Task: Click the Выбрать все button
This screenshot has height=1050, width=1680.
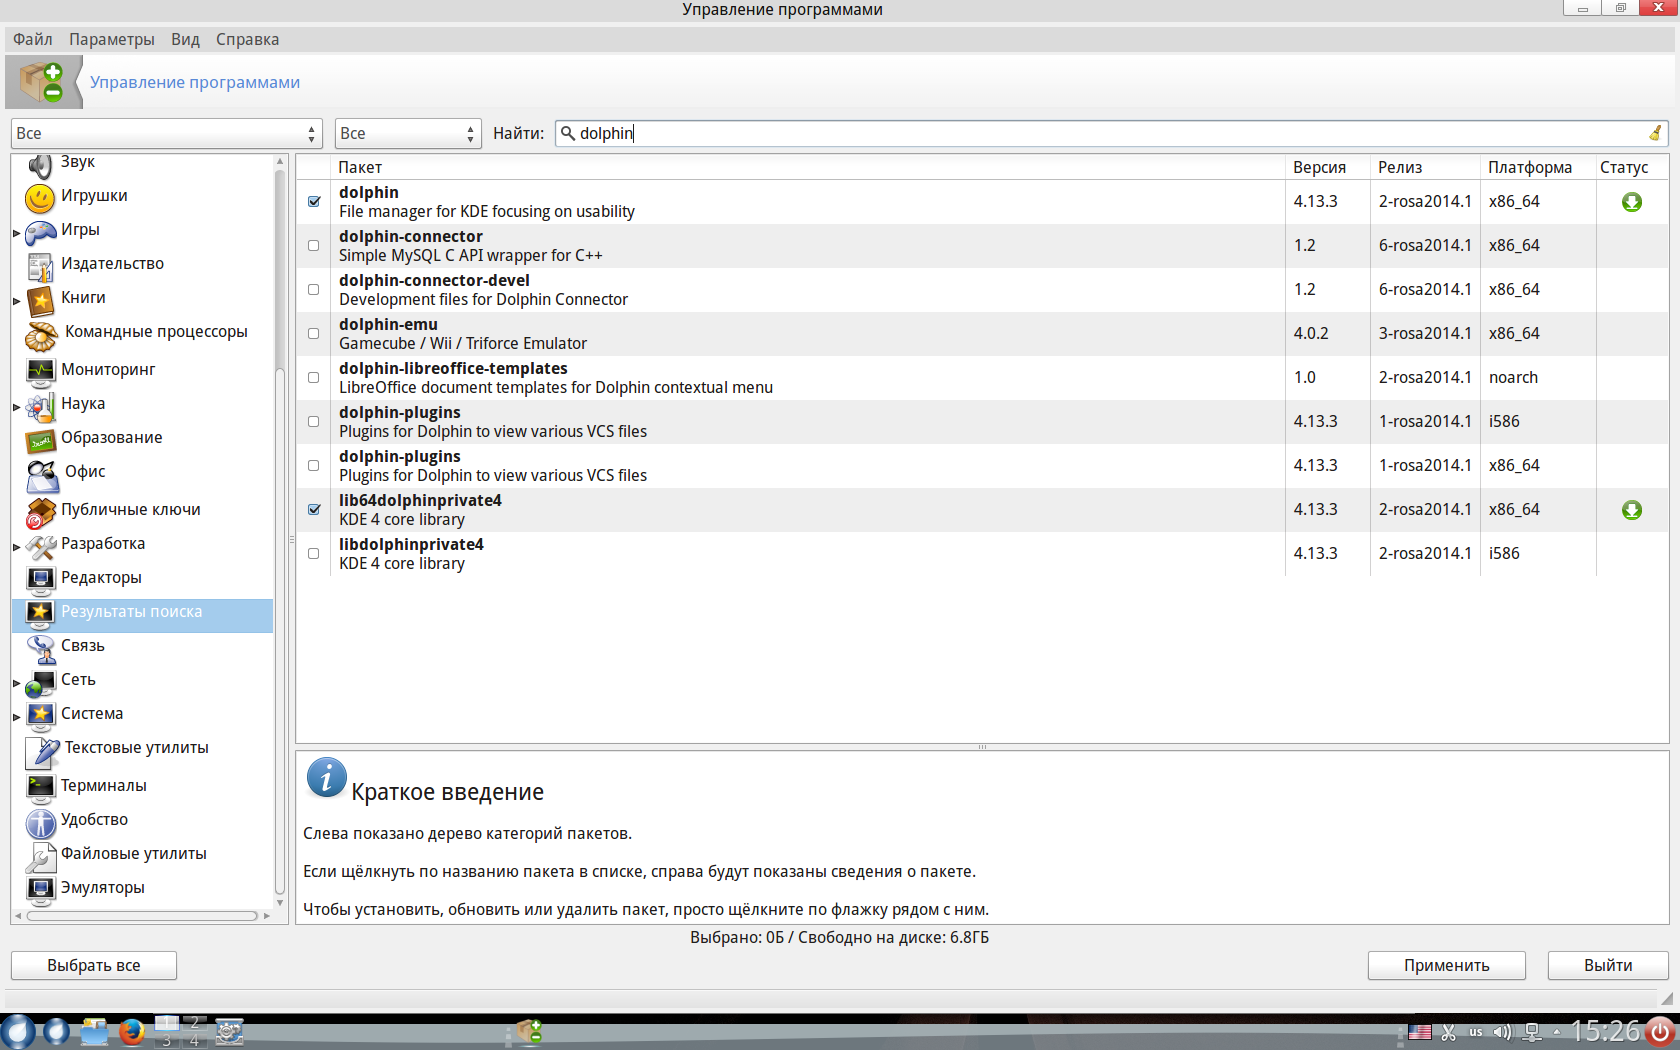Action: [94, 965]
